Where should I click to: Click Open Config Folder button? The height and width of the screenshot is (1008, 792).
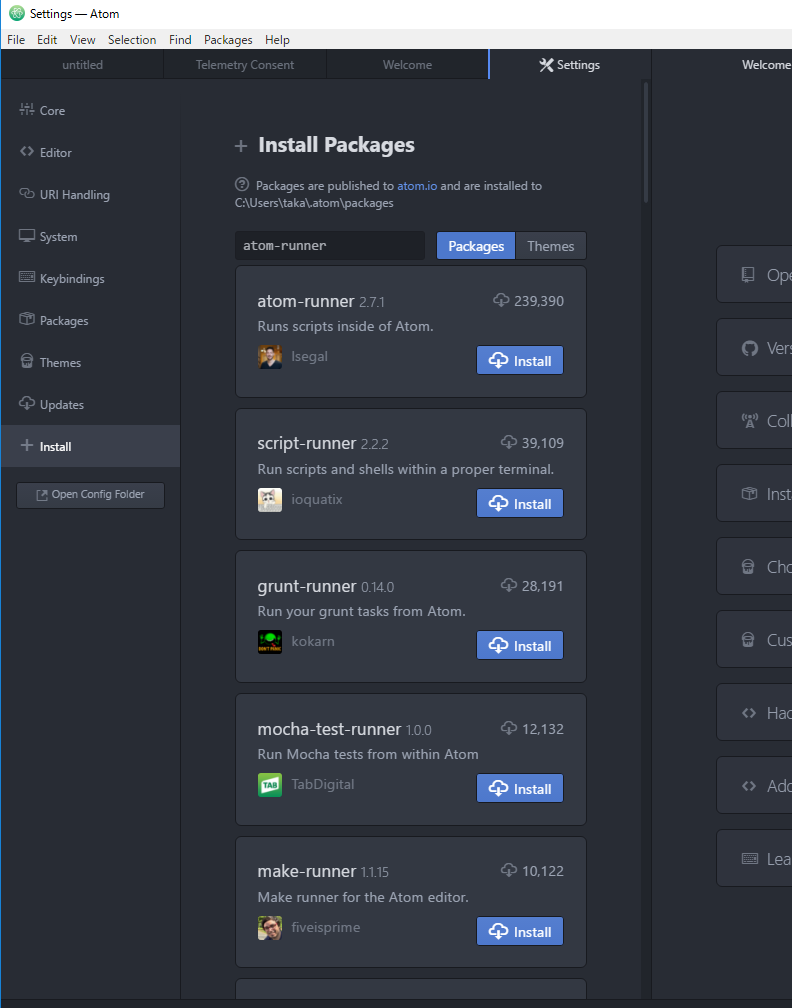click(91, 495)
